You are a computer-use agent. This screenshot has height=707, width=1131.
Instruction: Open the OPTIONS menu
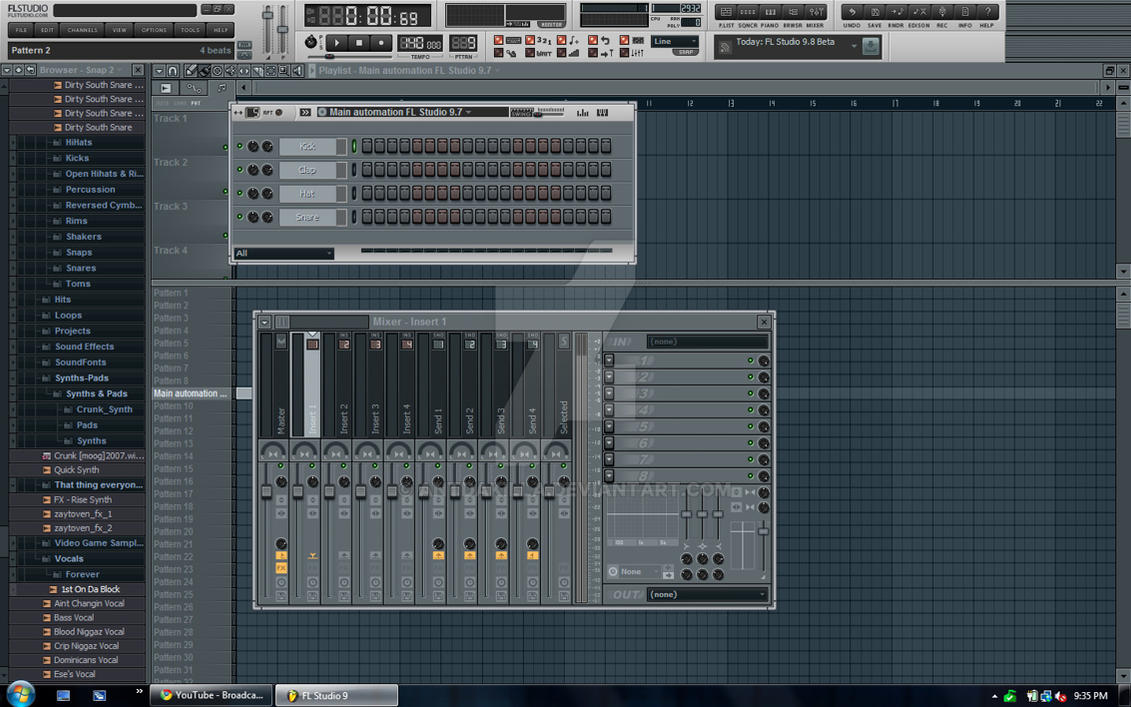(x=153, y=30)
